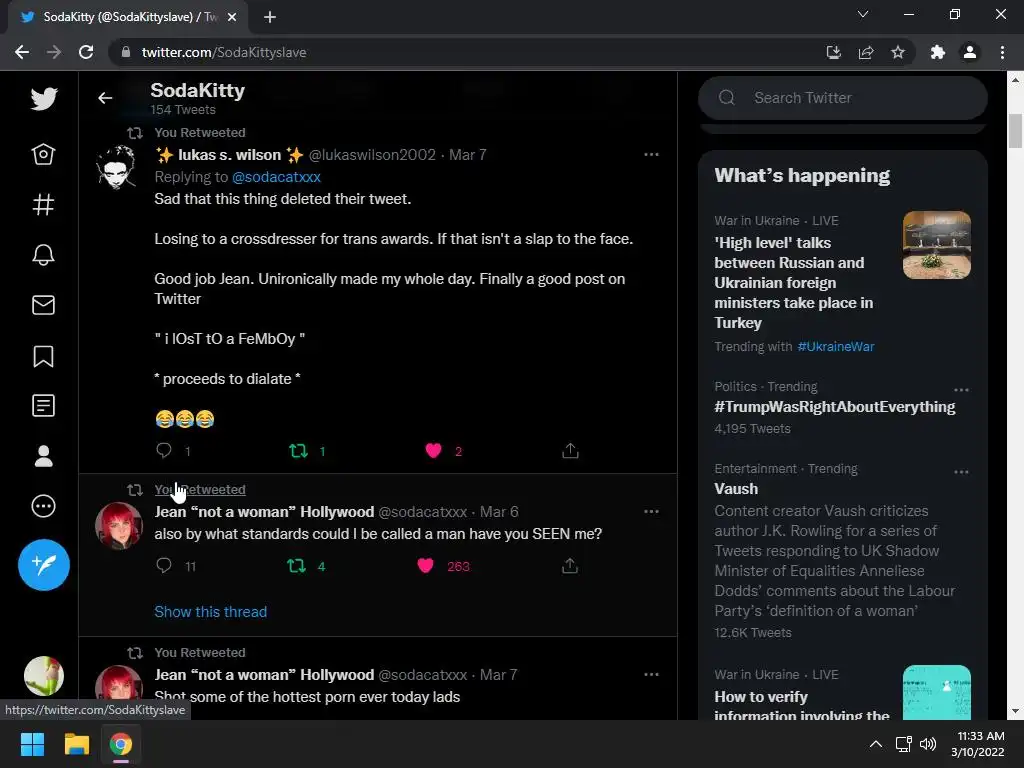The image size is (1024, 768).
Task: Unlike the Mar 6 Jean tweet
Action: point(425,566)
